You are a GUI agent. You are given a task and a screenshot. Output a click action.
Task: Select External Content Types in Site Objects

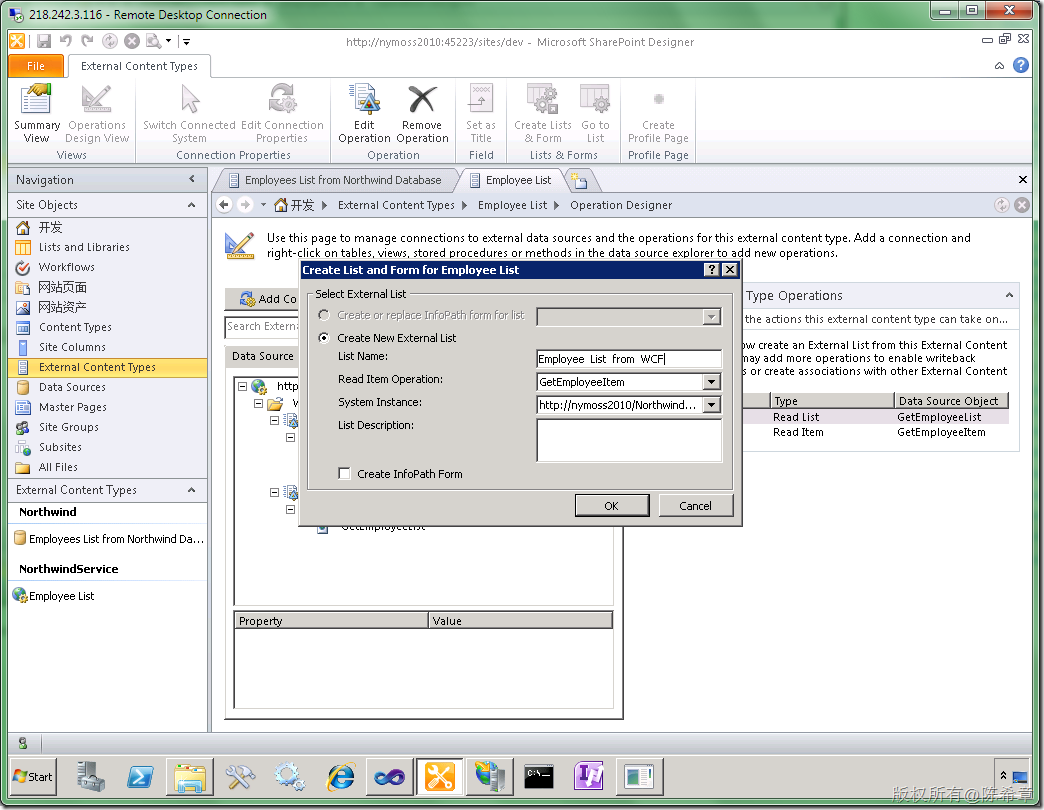108,367
